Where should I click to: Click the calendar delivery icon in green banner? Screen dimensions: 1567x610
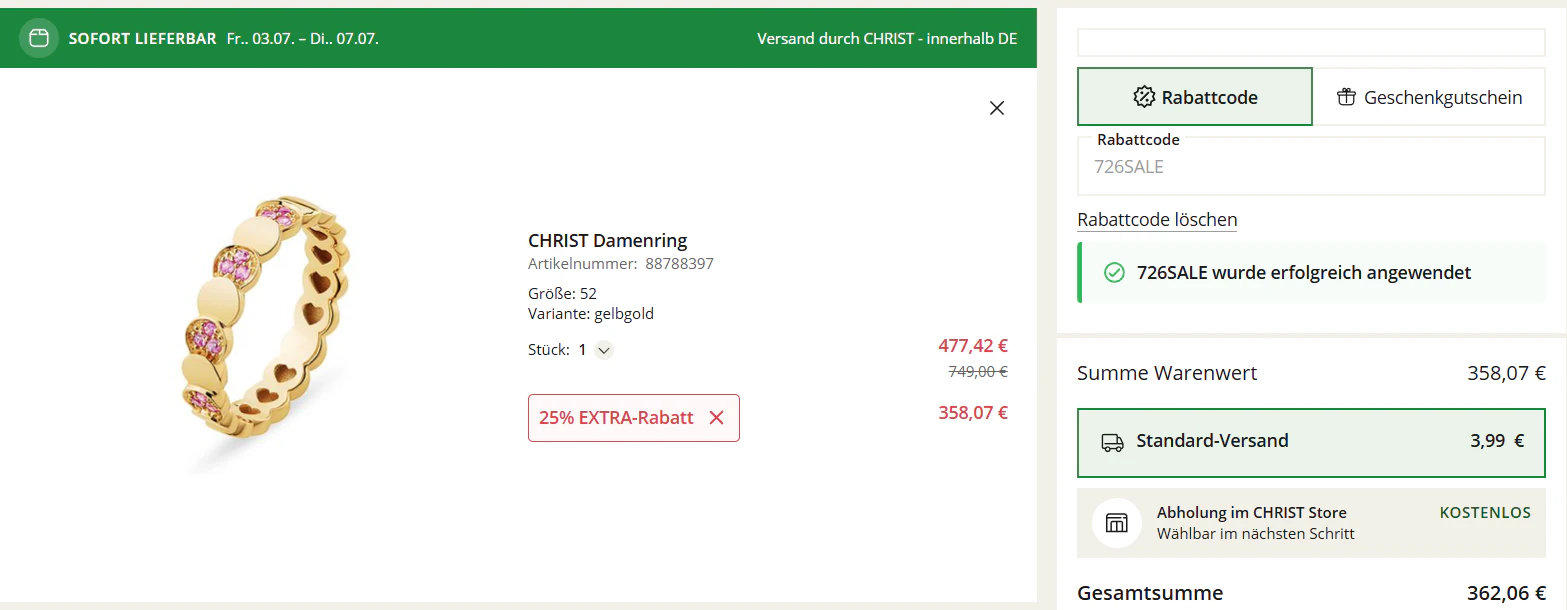(39, 39)
